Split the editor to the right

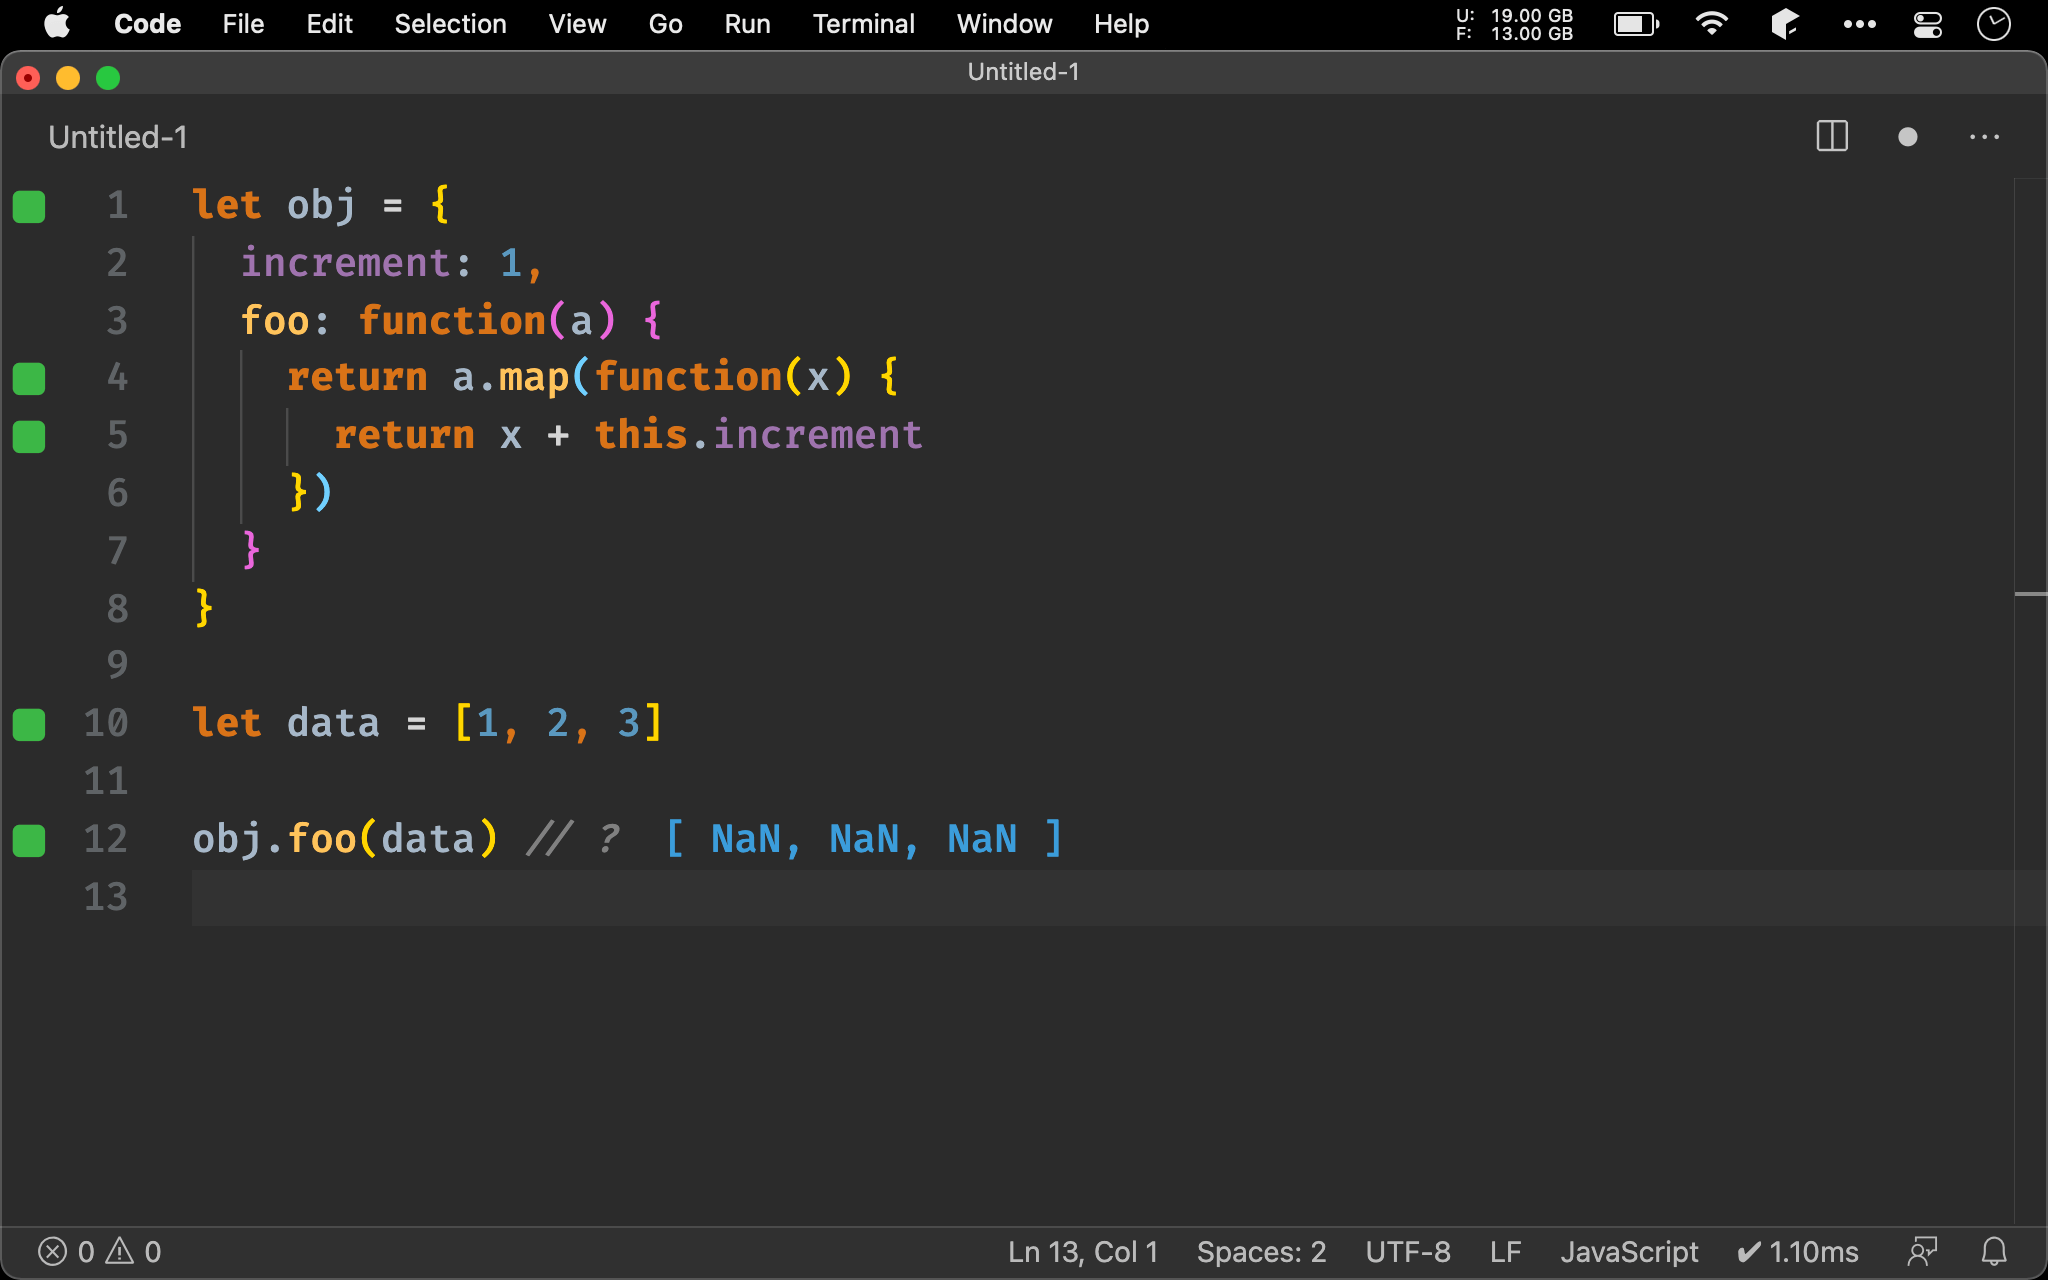[1832, 137]
